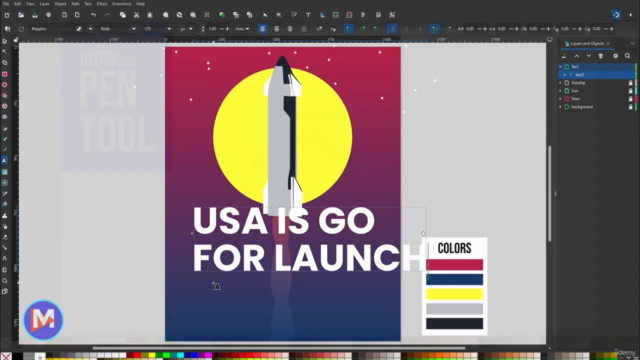Open the Object menu

[60, 4]
